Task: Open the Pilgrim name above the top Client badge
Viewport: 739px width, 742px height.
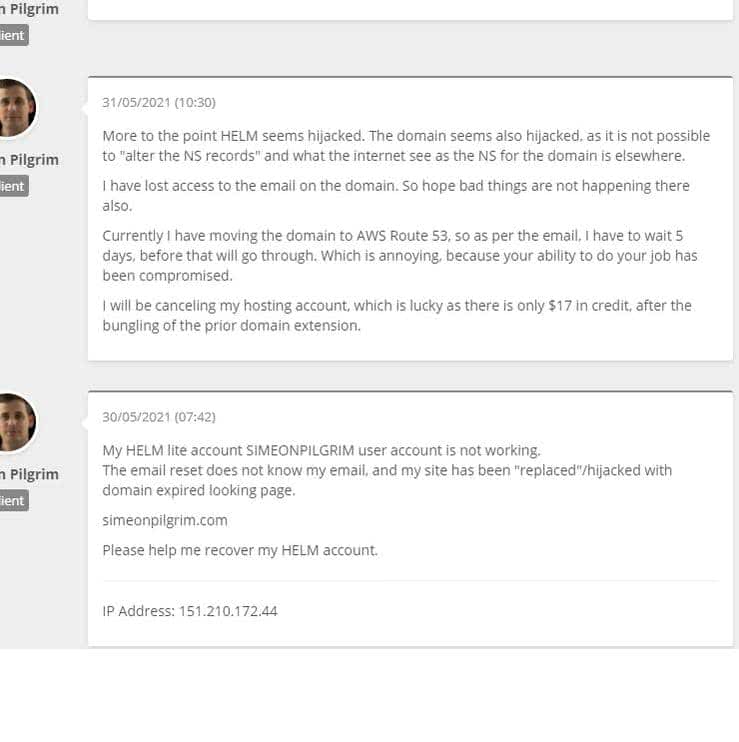Action: click(x=29, y=9)
